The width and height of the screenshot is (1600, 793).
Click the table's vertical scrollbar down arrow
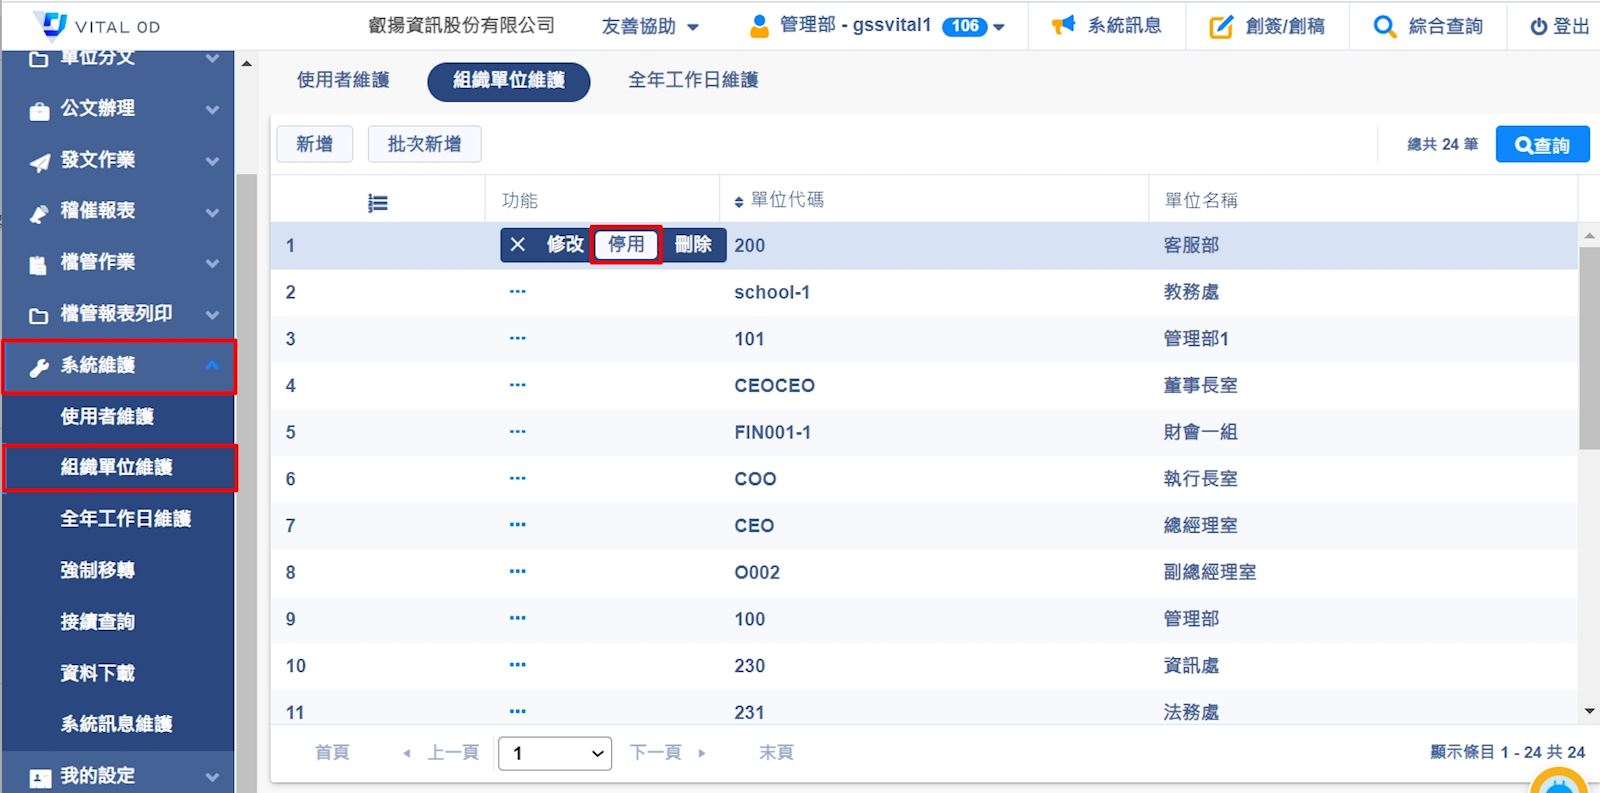pyautogui.click(x=1589, y=711)
